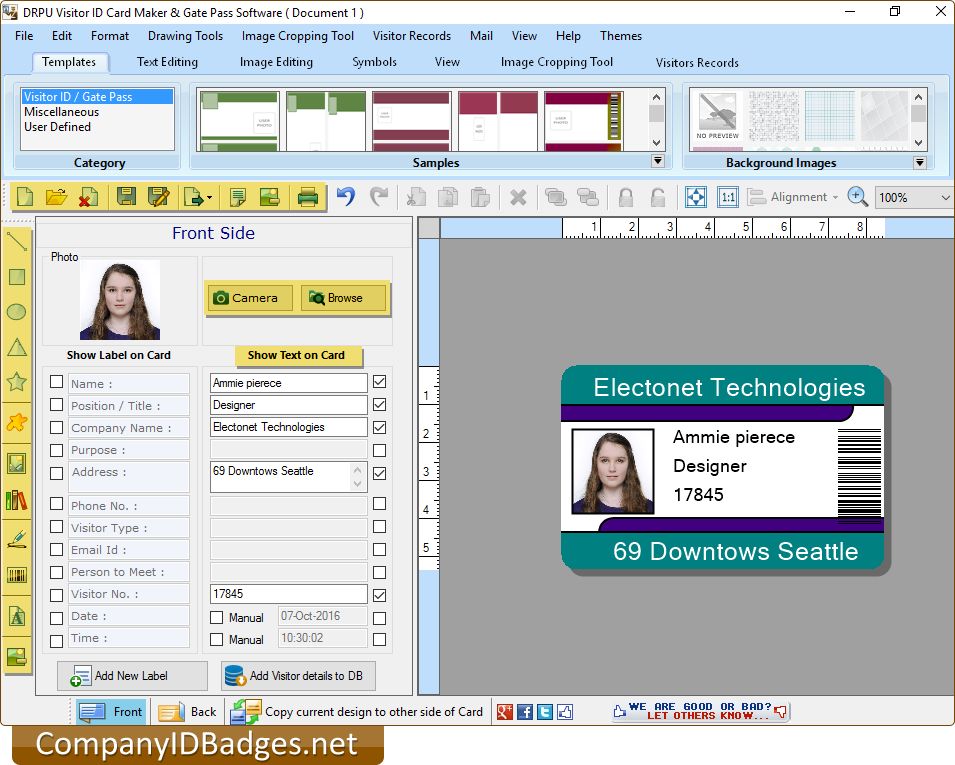Open the File menu

[24, 36]
